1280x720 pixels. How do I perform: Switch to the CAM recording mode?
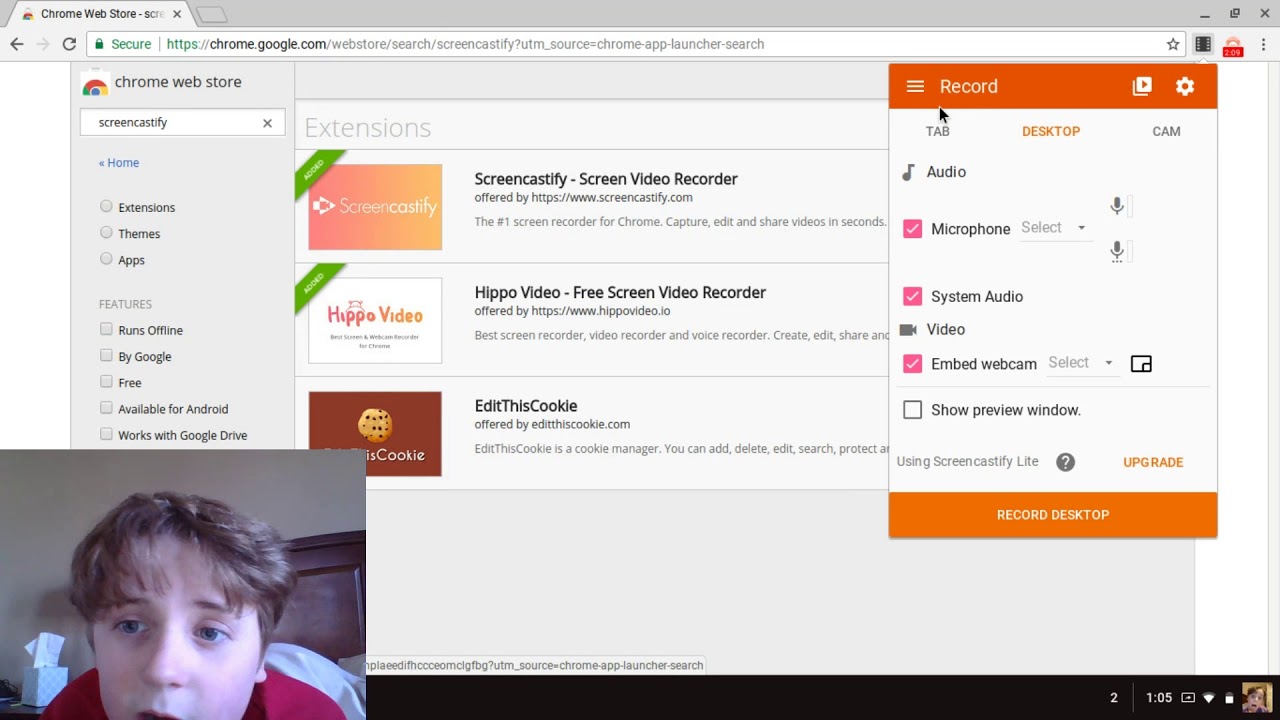[x=1166, y=131]
